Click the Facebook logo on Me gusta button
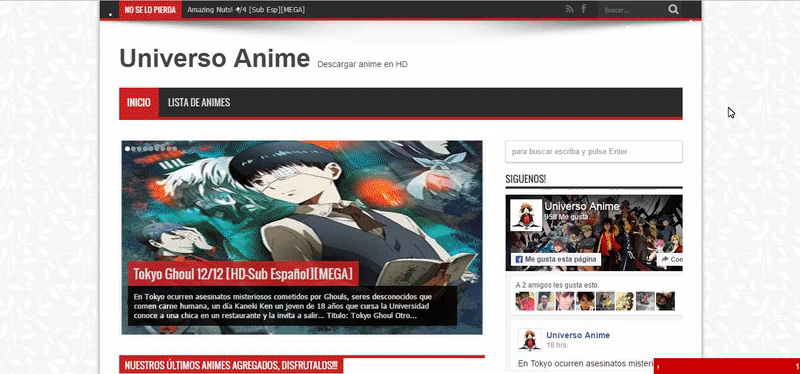Viewport: 800px width, 374px height. [x=519, y=260]
